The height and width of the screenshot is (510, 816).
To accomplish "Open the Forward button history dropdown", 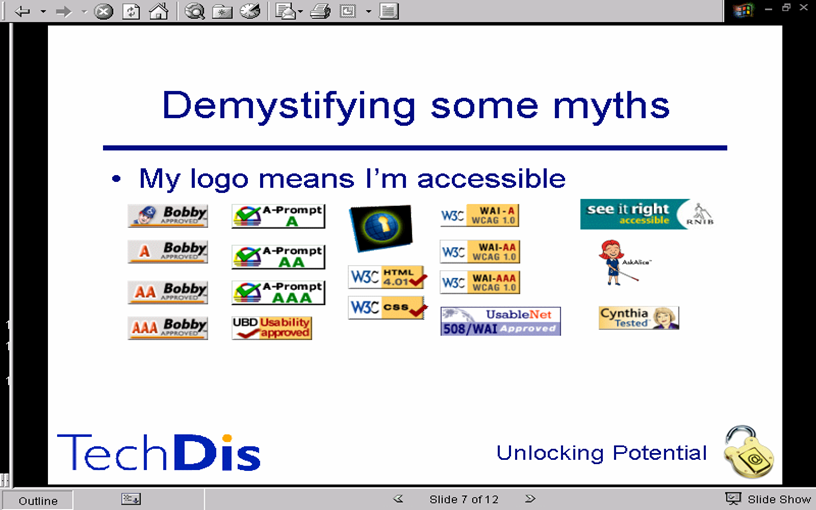I will [x=84, y=11].
